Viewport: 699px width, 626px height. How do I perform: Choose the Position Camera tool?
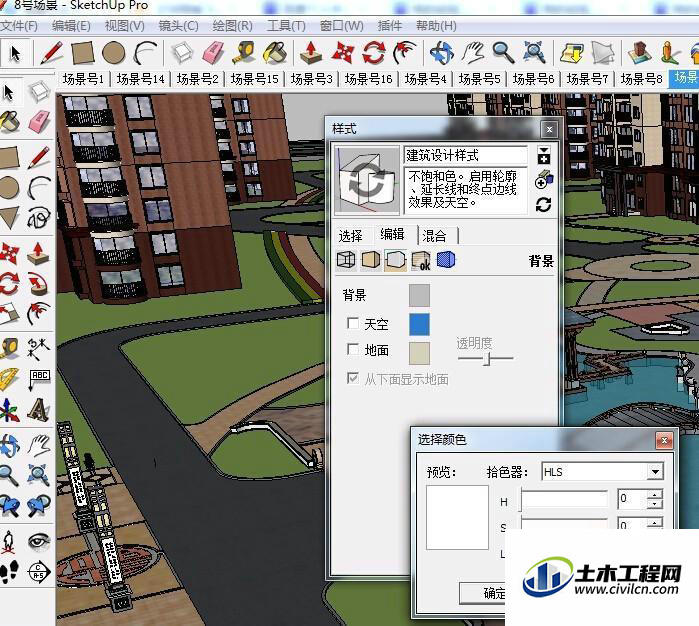click(x=9, y=541)
